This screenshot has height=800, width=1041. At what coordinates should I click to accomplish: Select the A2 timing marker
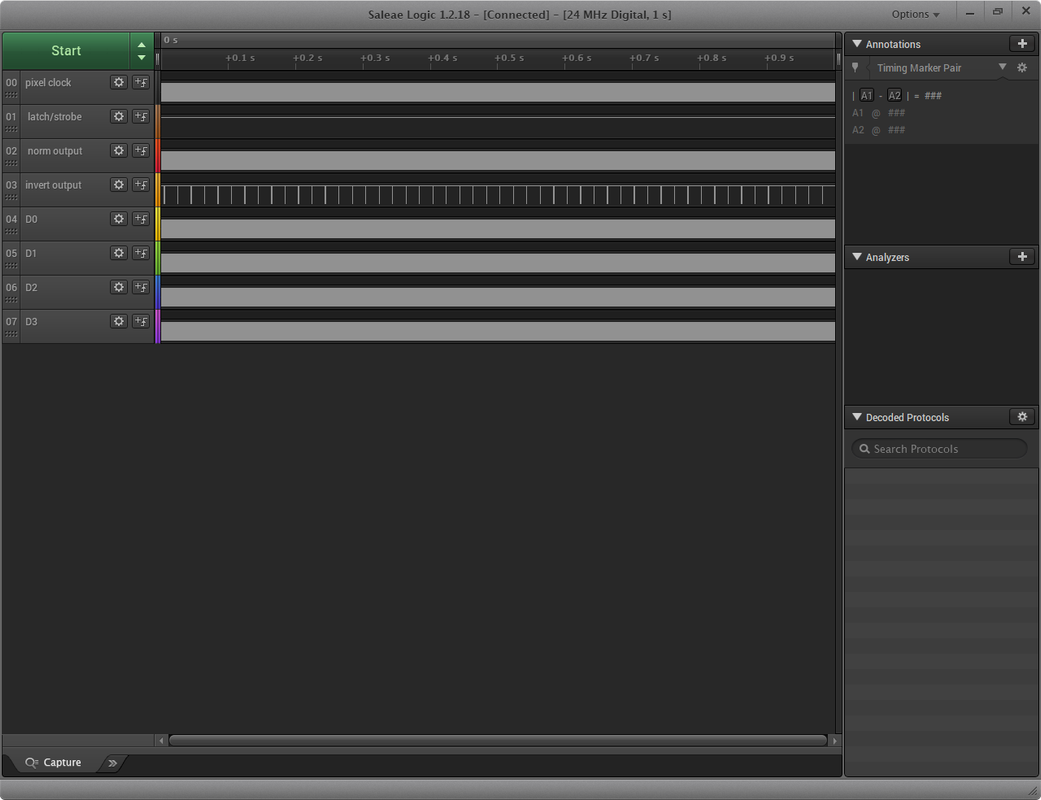click(x=894, y=96)
